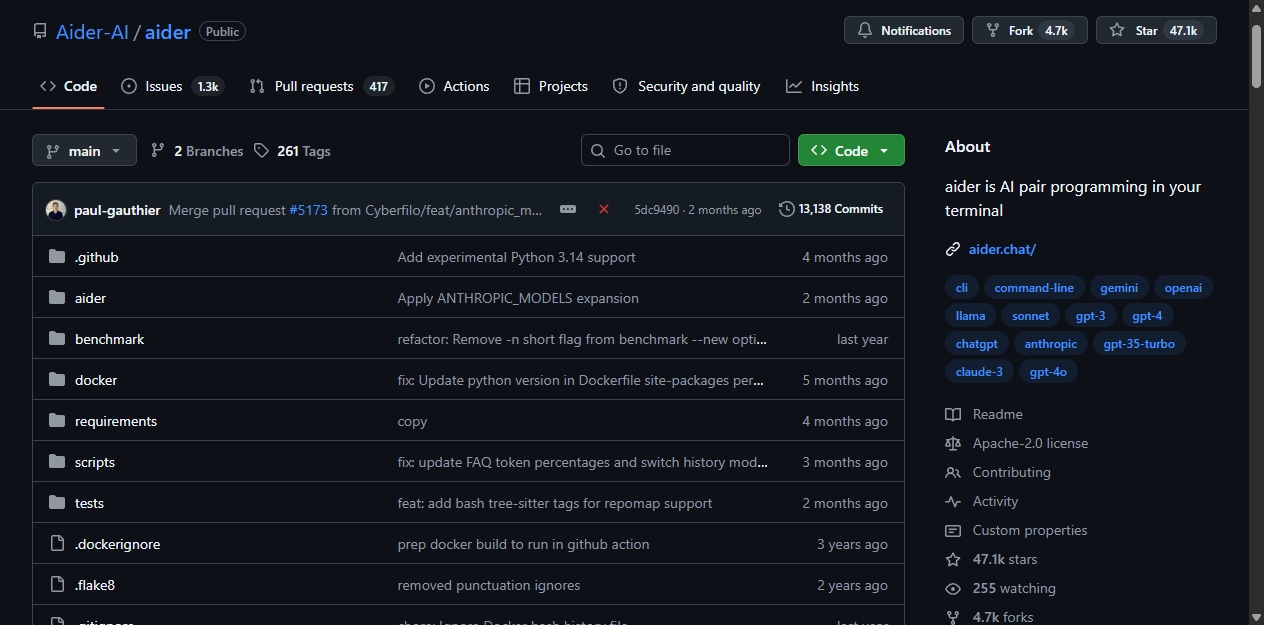The height and width of the screenshot is (625, 1264).
Task: Select the llama topic tag
Action: 970,316
